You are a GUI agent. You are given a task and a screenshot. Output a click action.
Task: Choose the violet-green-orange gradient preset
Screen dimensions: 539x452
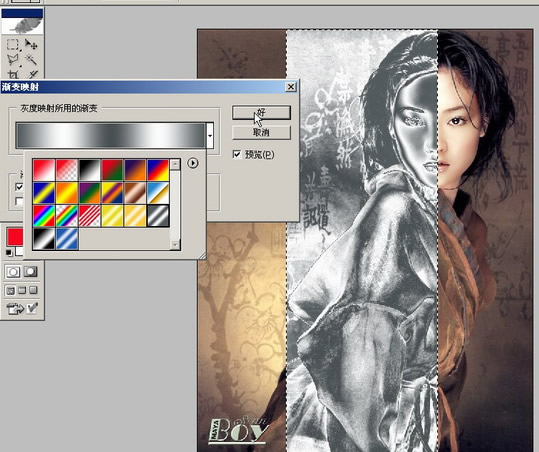pyautogui.click(x=89, y=193)
